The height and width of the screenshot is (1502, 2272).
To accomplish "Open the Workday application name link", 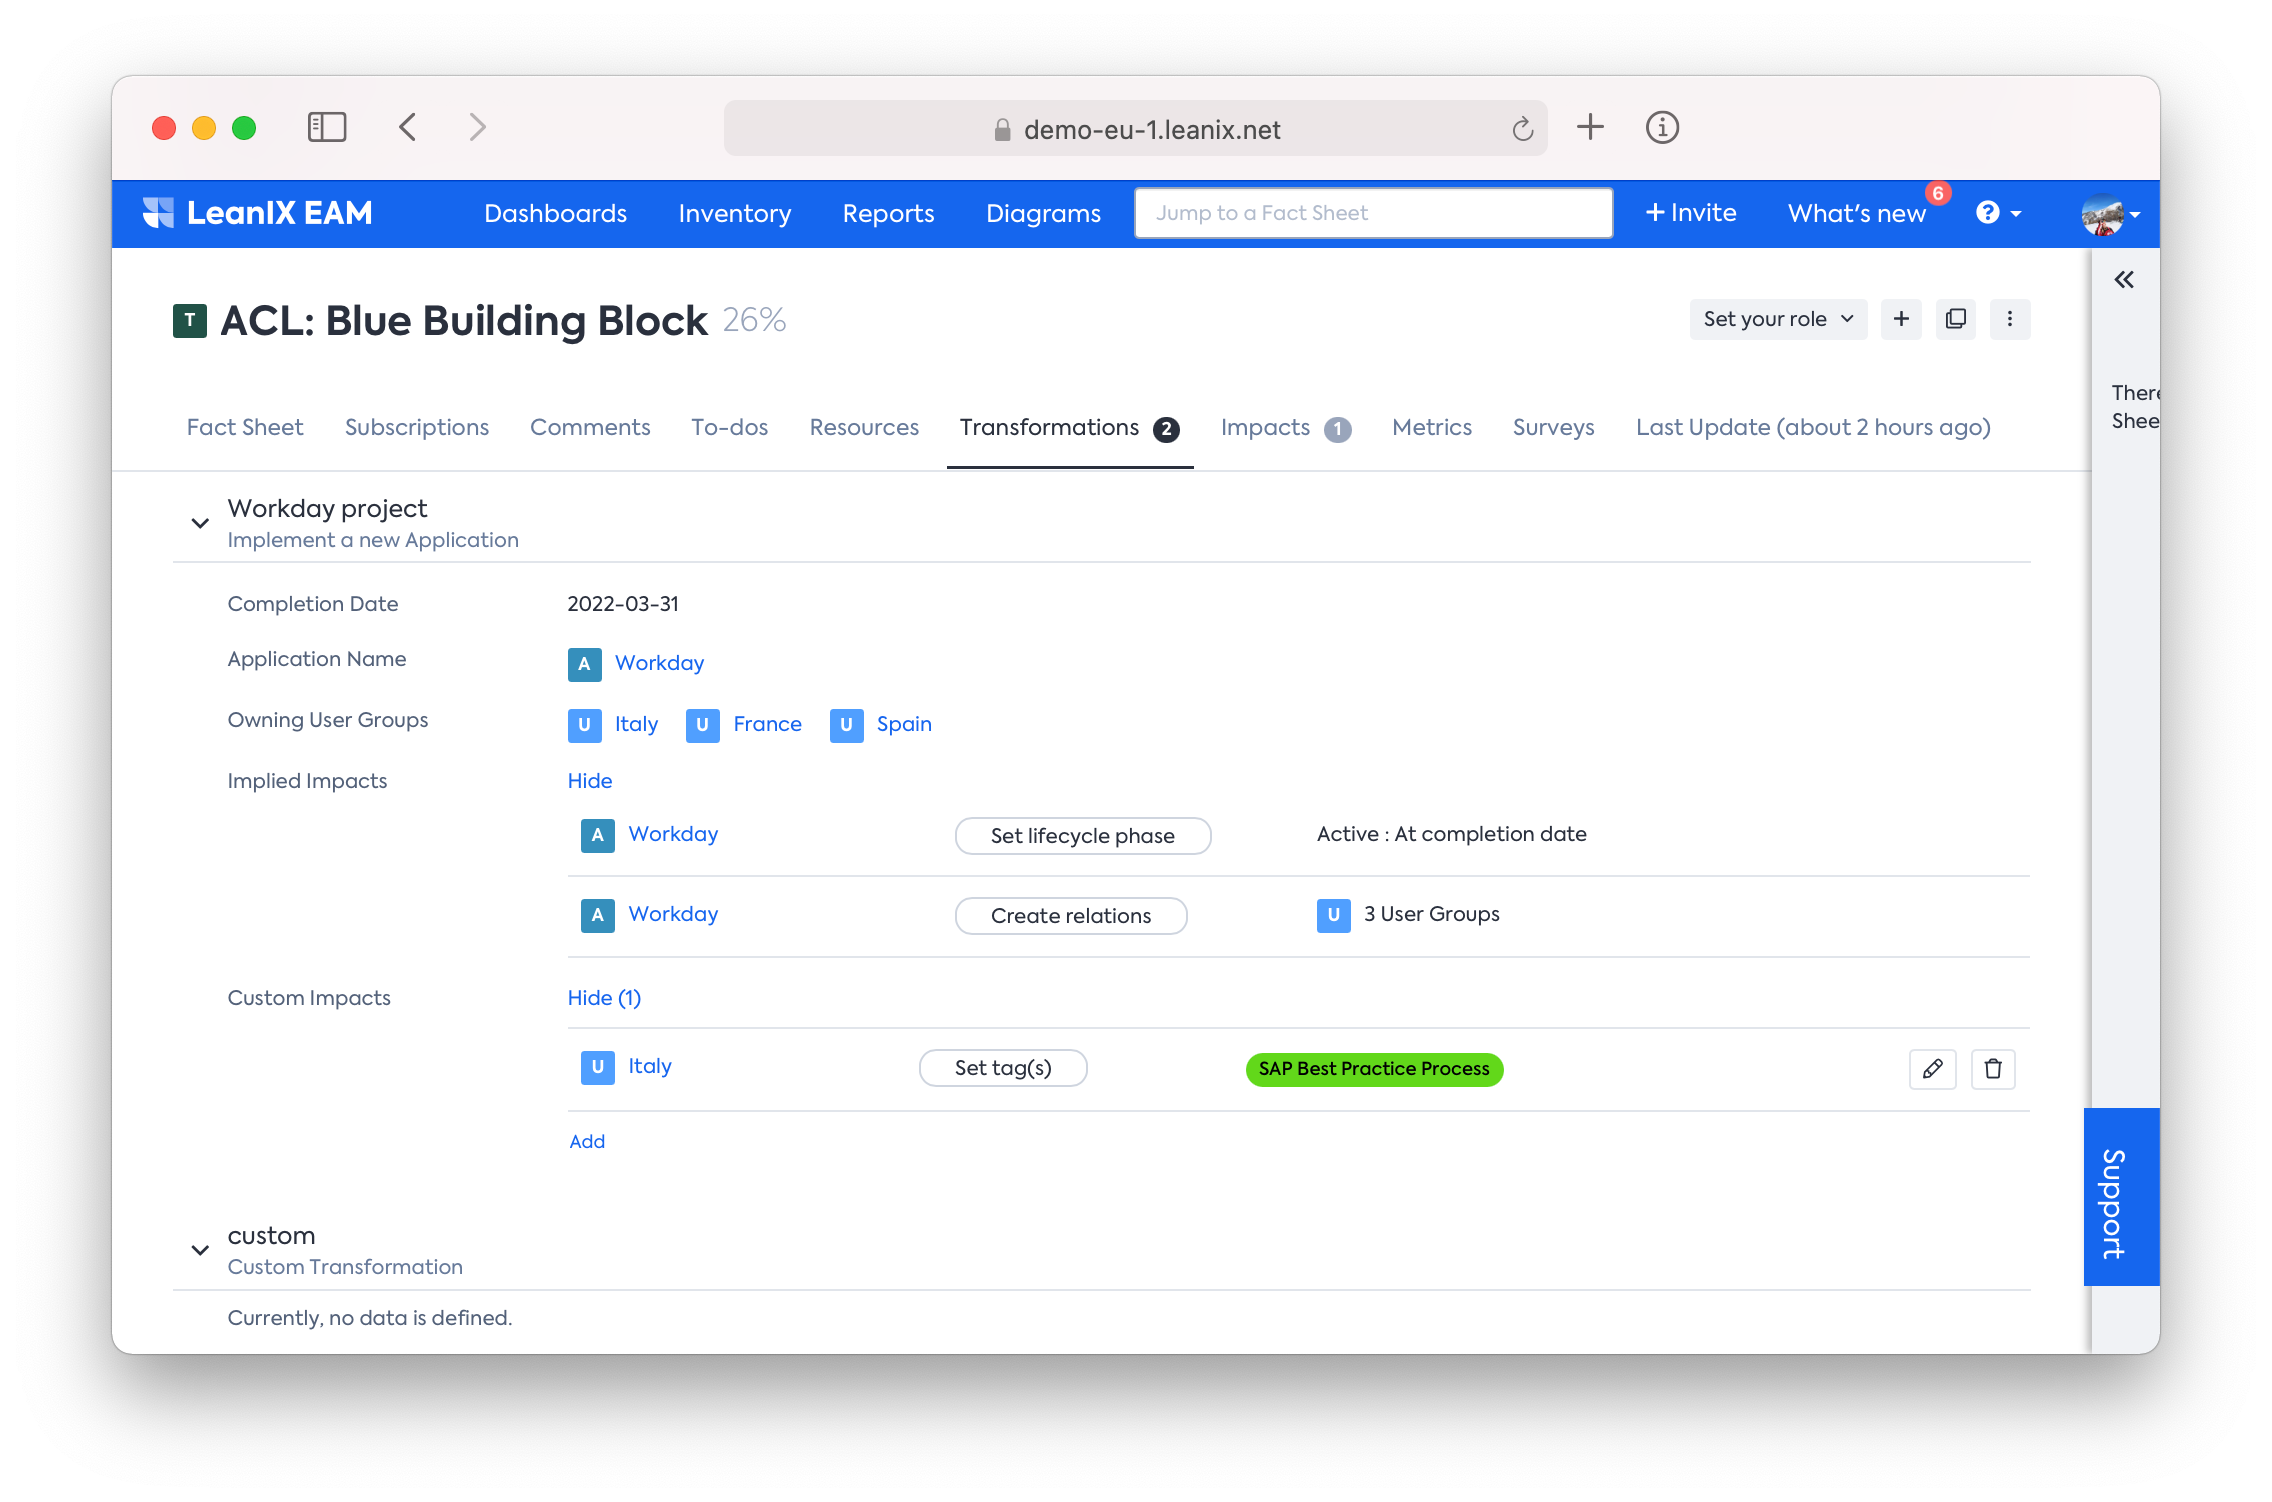I will click(x=660, y=663).
